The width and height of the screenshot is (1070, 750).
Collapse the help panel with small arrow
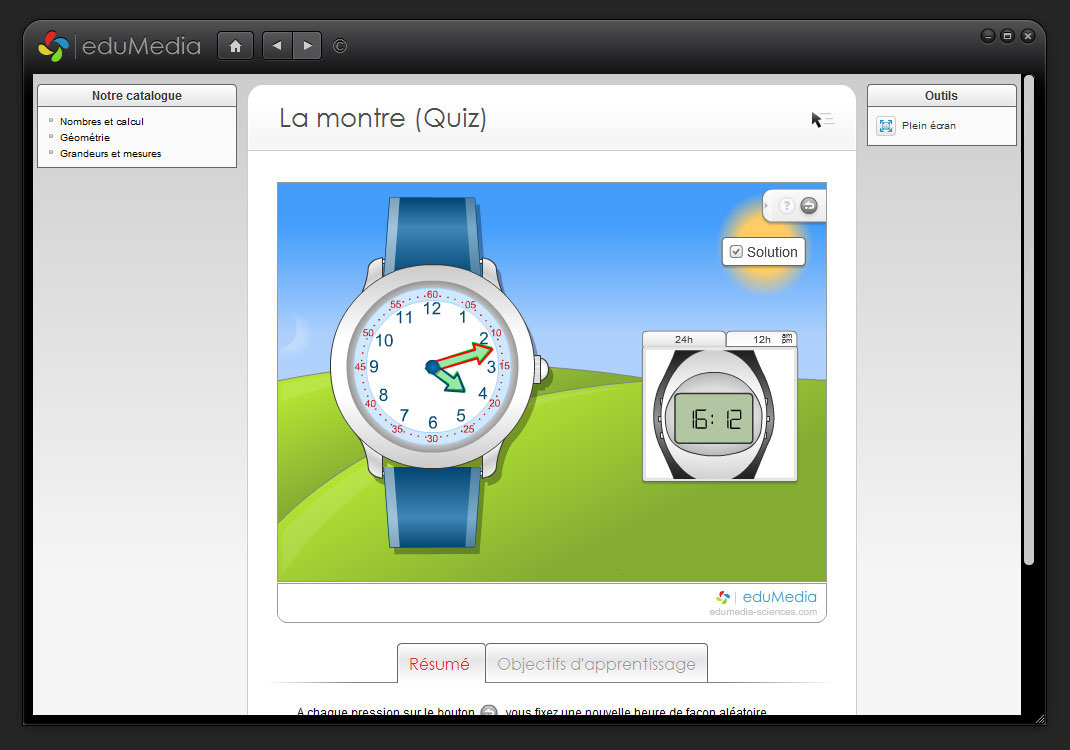pos(767,205)
